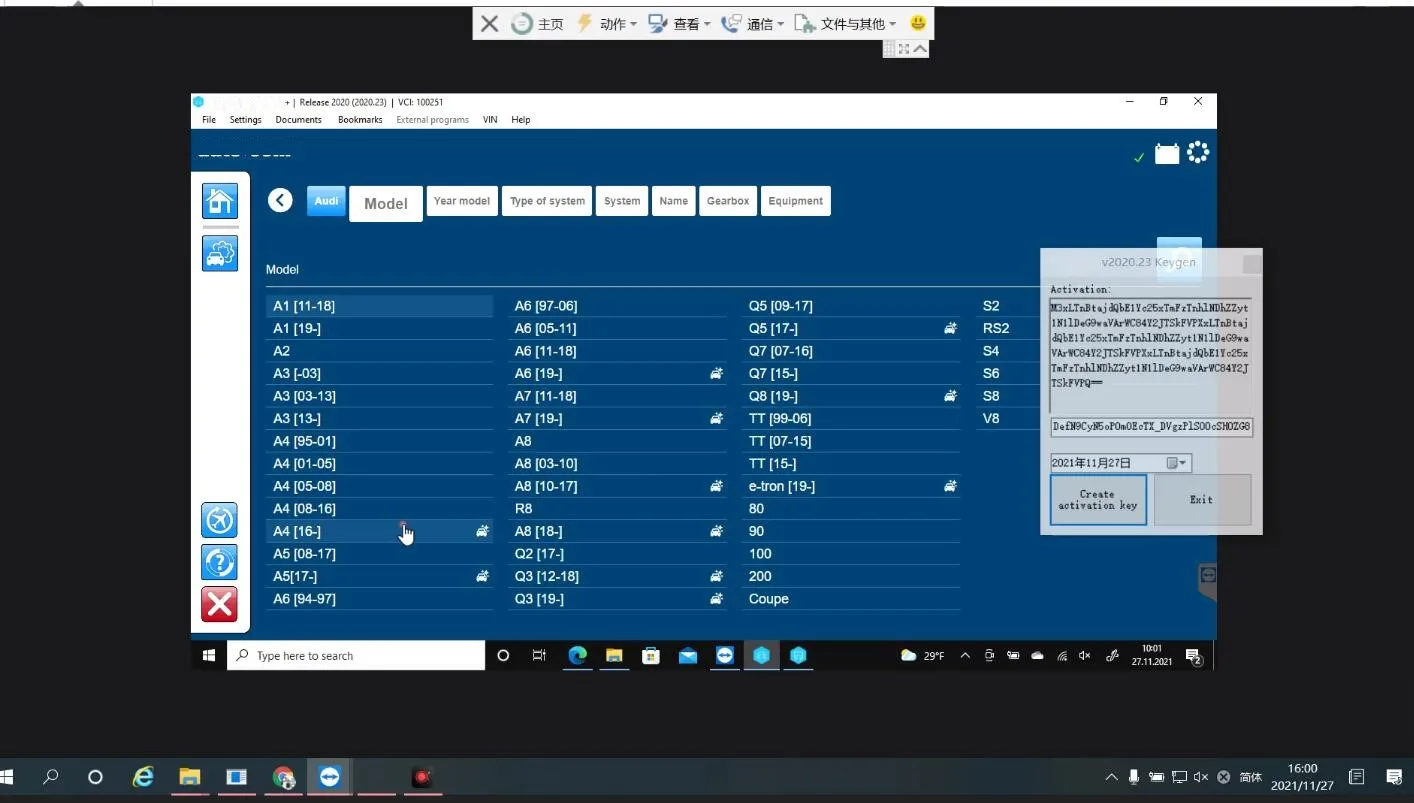
Task: Click 主页 in the remote toolbar
Action: (537, 24)
